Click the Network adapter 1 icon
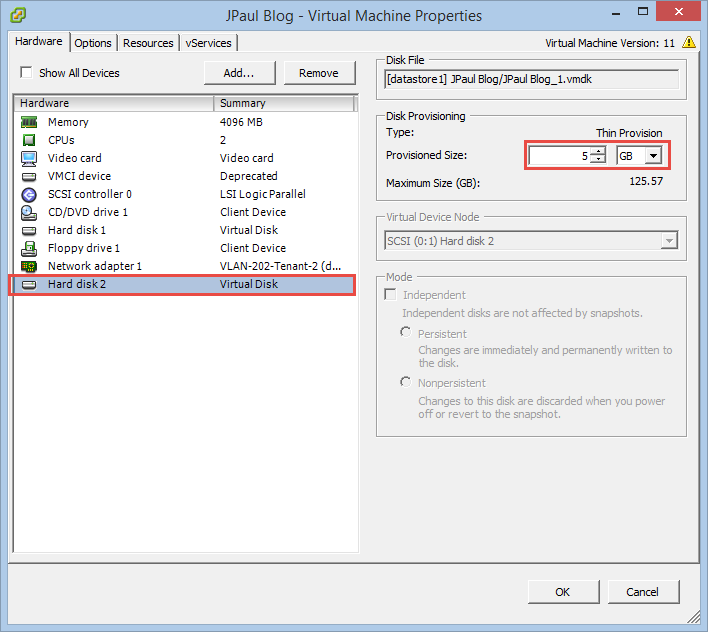The image size is (708, 632). coord(29,266)
